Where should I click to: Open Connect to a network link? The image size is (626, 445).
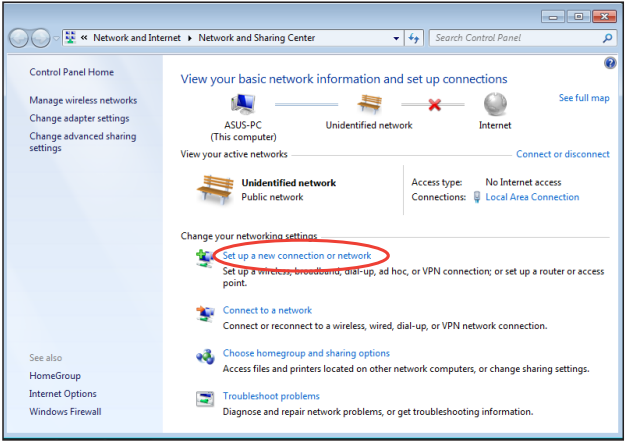point(267,310)
